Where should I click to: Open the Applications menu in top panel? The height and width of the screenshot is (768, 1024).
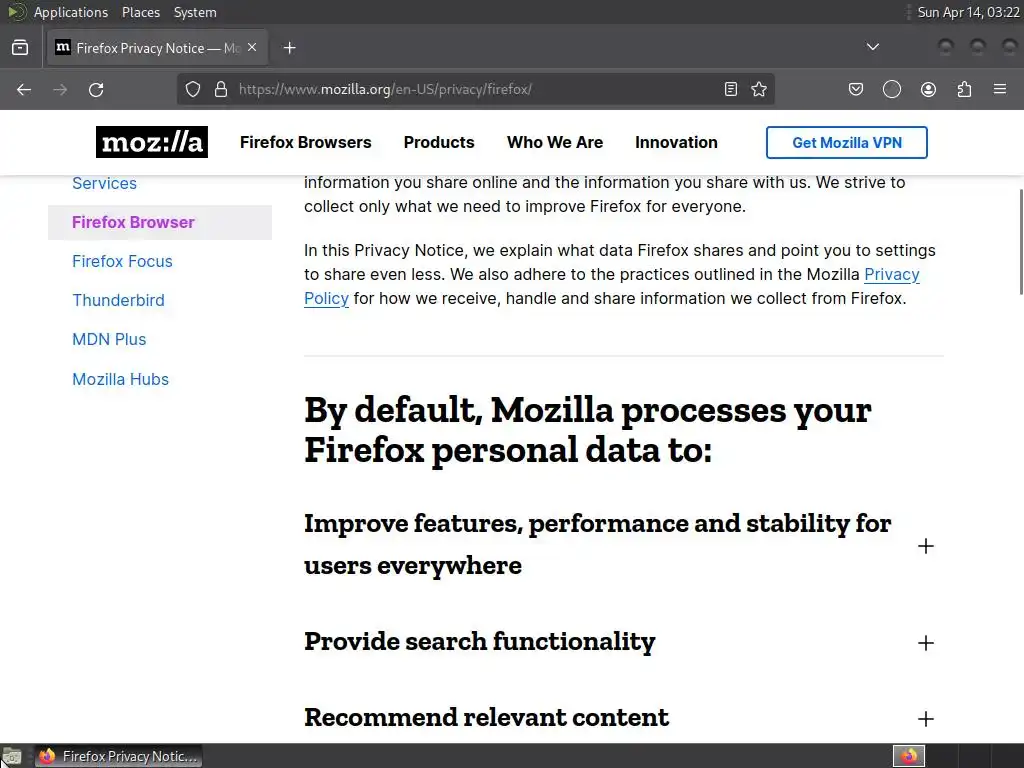(70, 12)
